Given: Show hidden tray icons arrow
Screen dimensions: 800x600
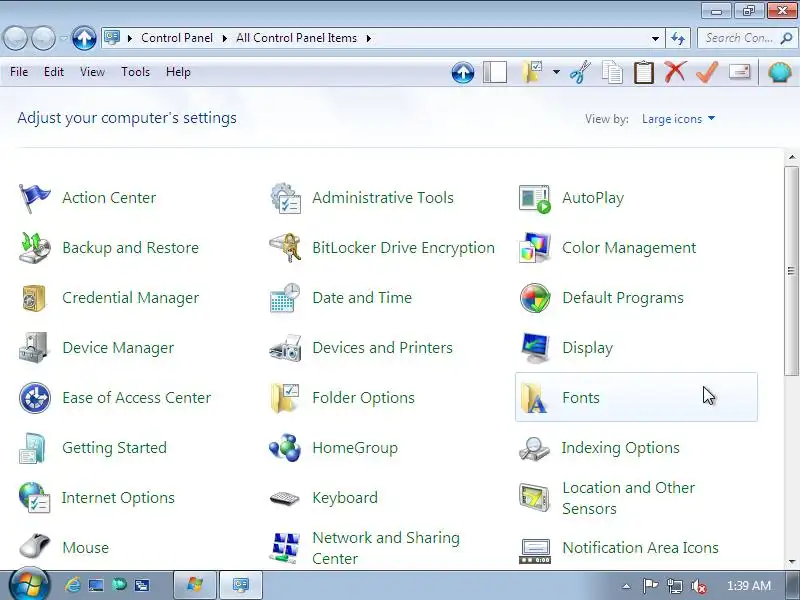Looking at the screenshot, I should (x=627, y=586).
